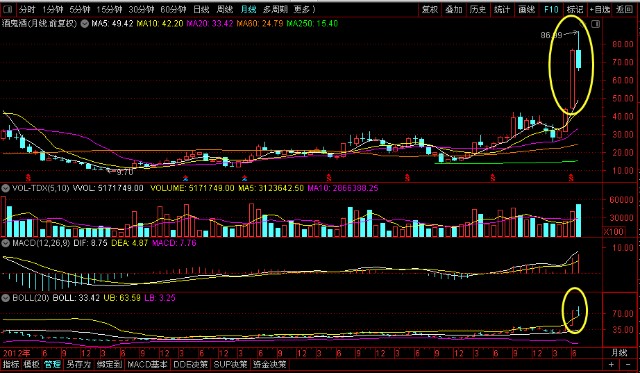This screenshot has width=640, height=373.
Task: Zoom in the chart with the plus button
Action: (611, 364)
